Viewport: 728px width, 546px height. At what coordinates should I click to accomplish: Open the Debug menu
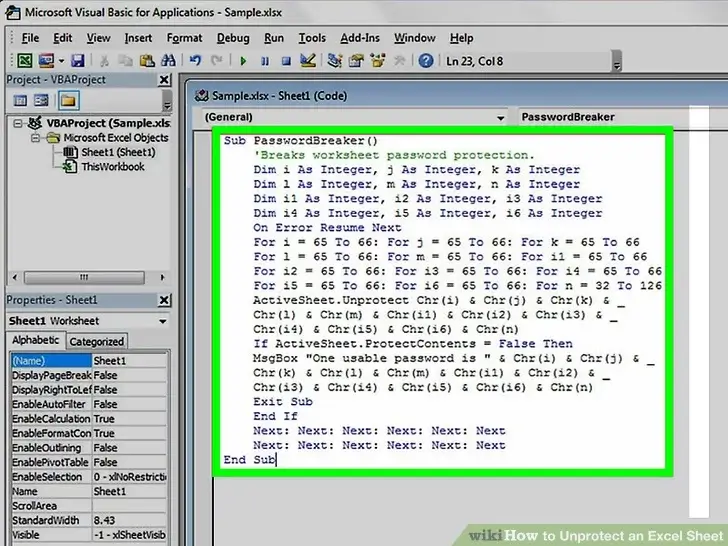(x=233, y=38)
